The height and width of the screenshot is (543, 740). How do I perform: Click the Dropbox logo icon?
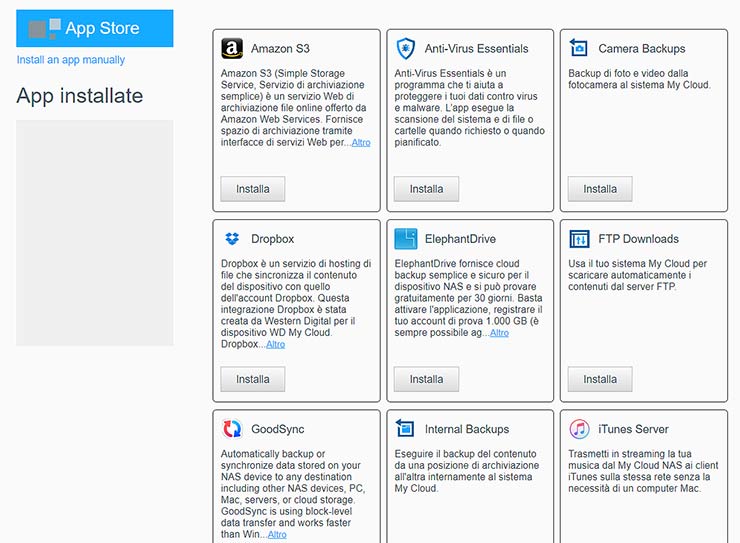point(232,239)
